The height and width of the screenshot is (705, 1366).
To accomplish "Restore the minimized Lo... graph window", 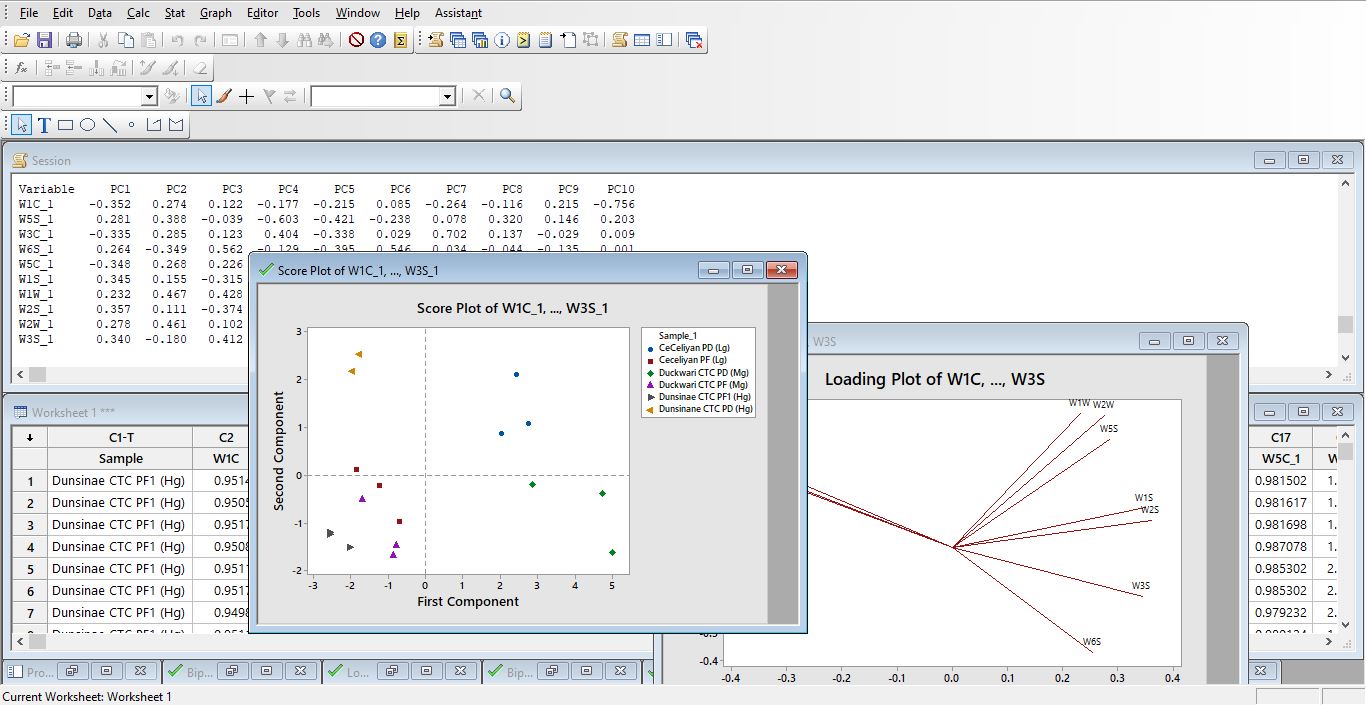I will coord(393,671).
